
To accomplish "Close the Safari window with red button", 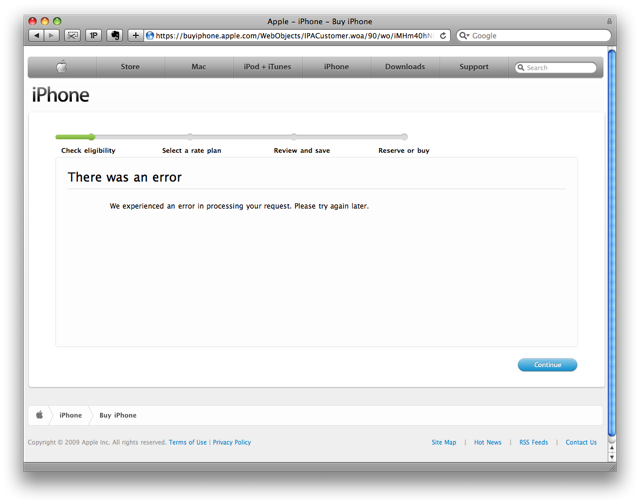I will (33, 21).
